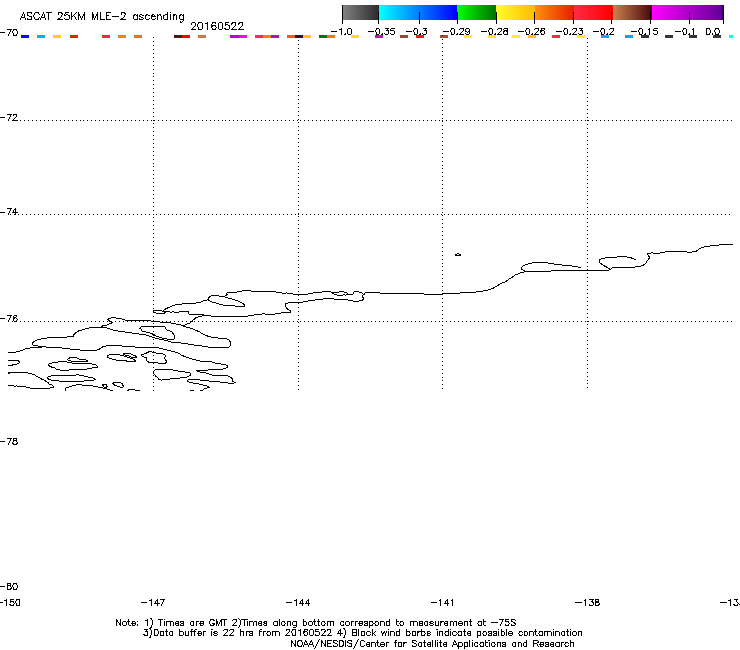Click the 'Times are GMT' note line
The image size is (740, 650).
[x=316, y=623]
